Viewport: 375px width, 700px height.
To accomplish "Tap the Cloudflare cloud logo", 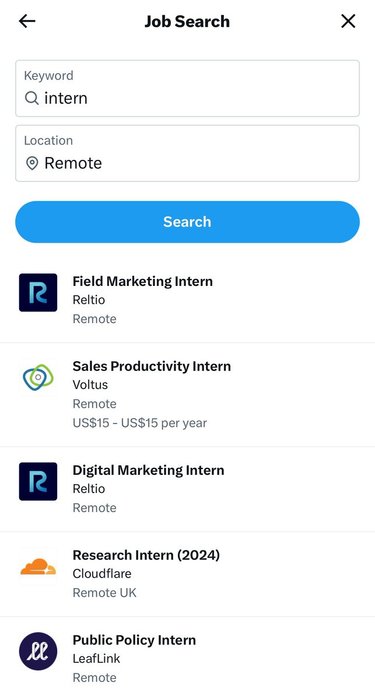I will point(38,567).
